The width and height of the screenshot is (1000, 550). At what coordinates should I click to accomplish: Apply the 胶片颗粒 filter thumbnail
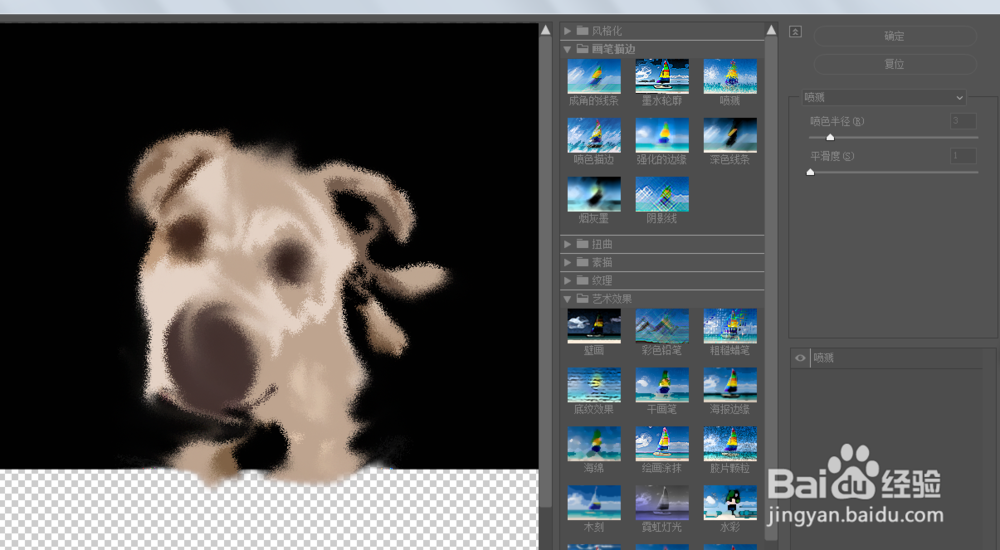[x=730, y=443]
